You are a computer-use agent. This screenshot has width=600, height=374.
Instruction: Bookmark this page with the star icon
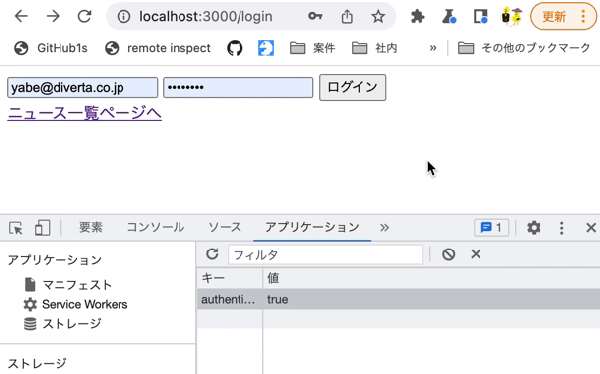[378, 16]
